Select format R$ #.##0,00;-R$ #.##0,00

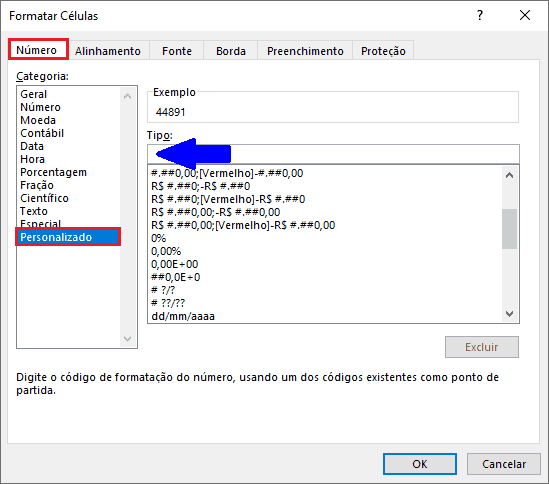(325, 212)
